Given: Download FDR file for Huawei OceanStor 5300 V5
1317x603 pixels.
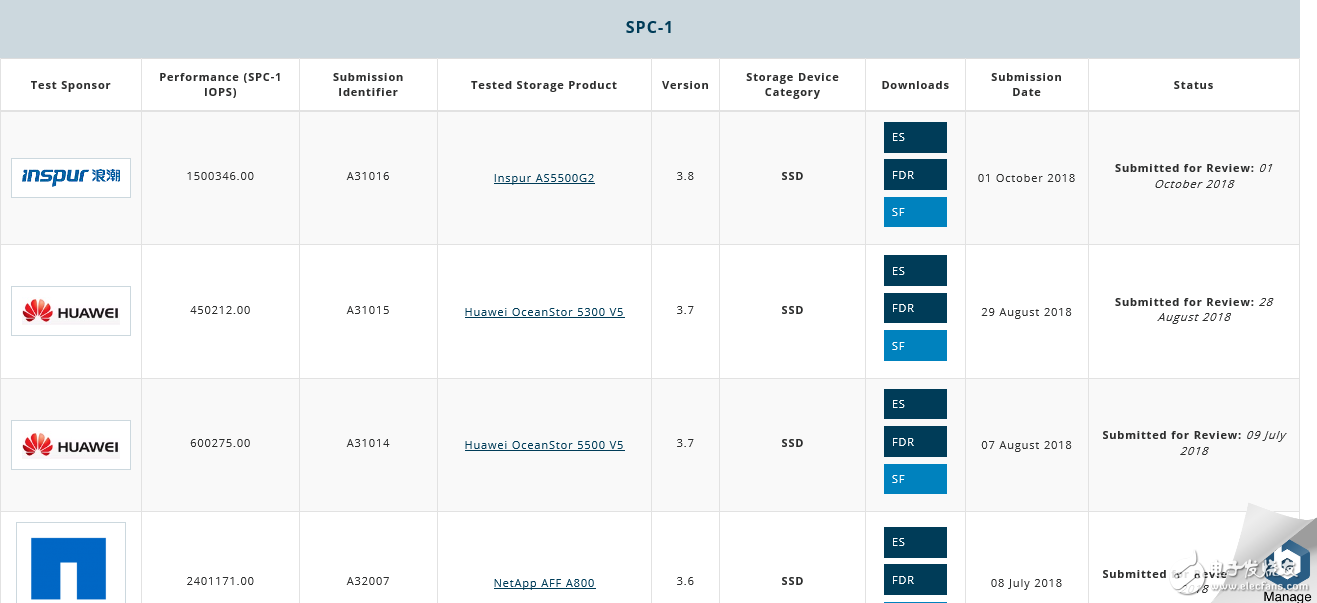Looking at the screenshot, I should (x=914, y=308).
